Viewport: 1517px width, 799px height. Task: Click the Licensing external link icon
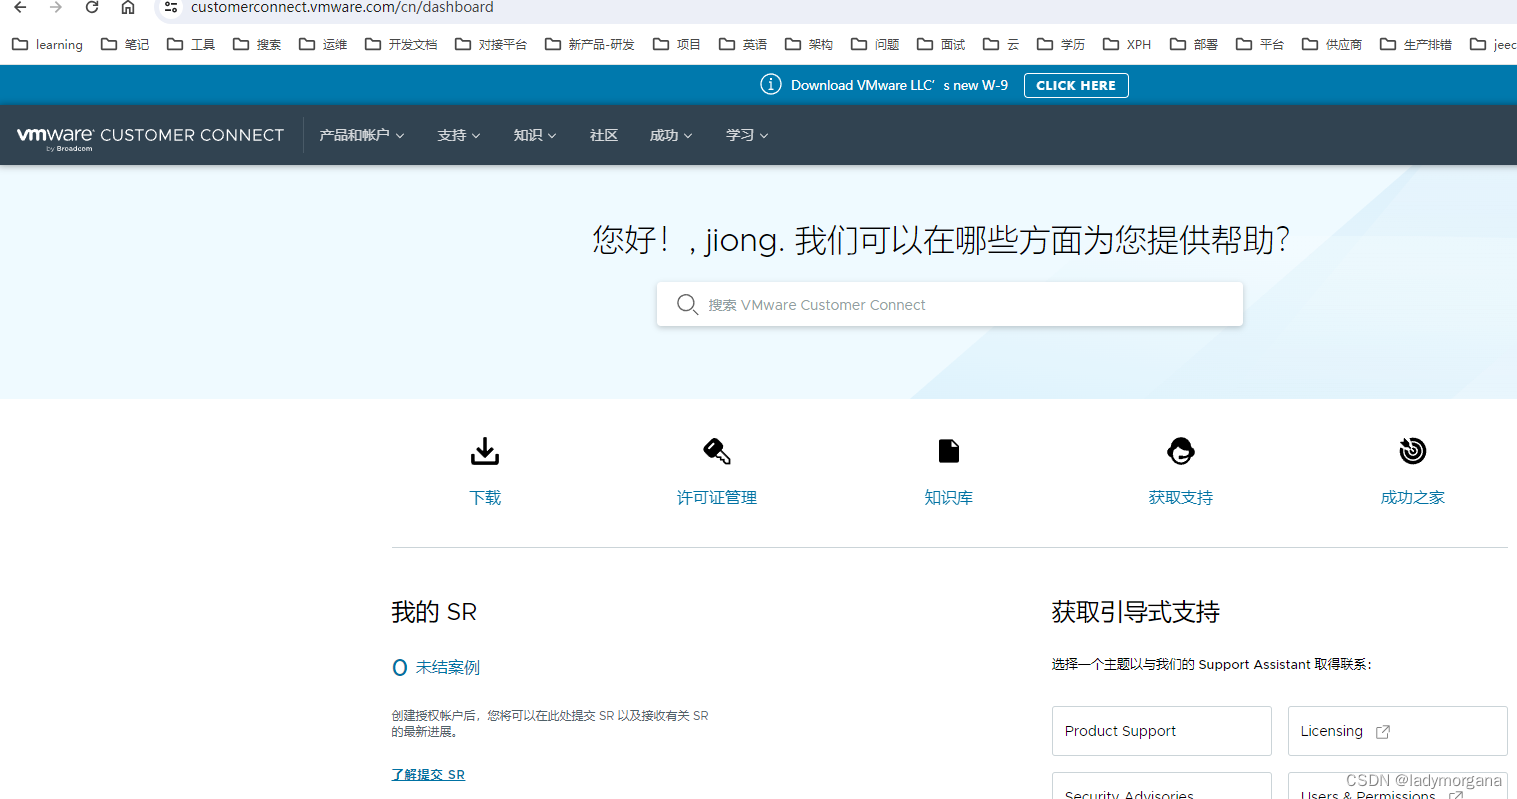1383,732
